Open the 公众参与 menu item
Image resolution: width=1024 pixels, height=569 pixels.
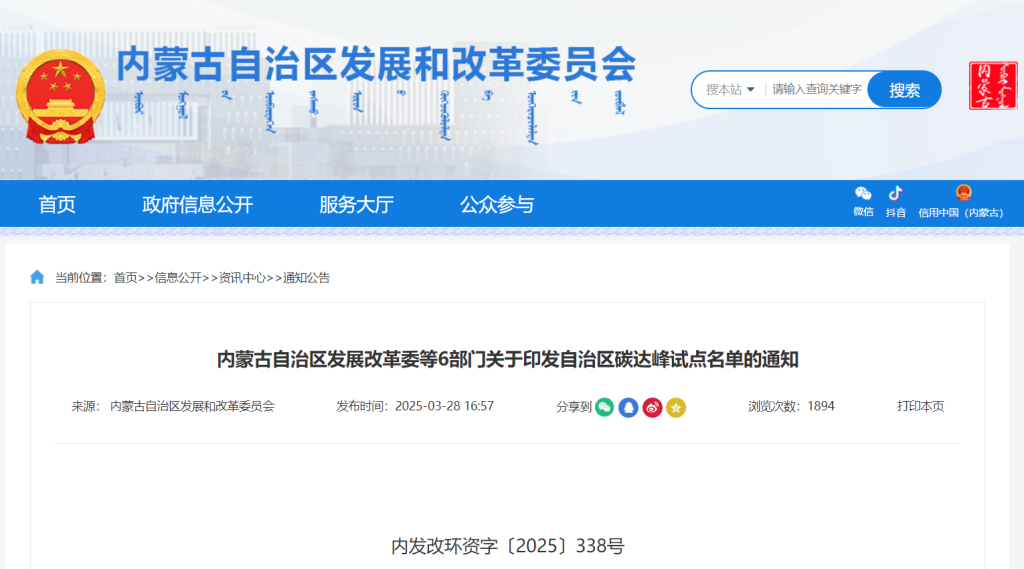click(x=497, y=204)
